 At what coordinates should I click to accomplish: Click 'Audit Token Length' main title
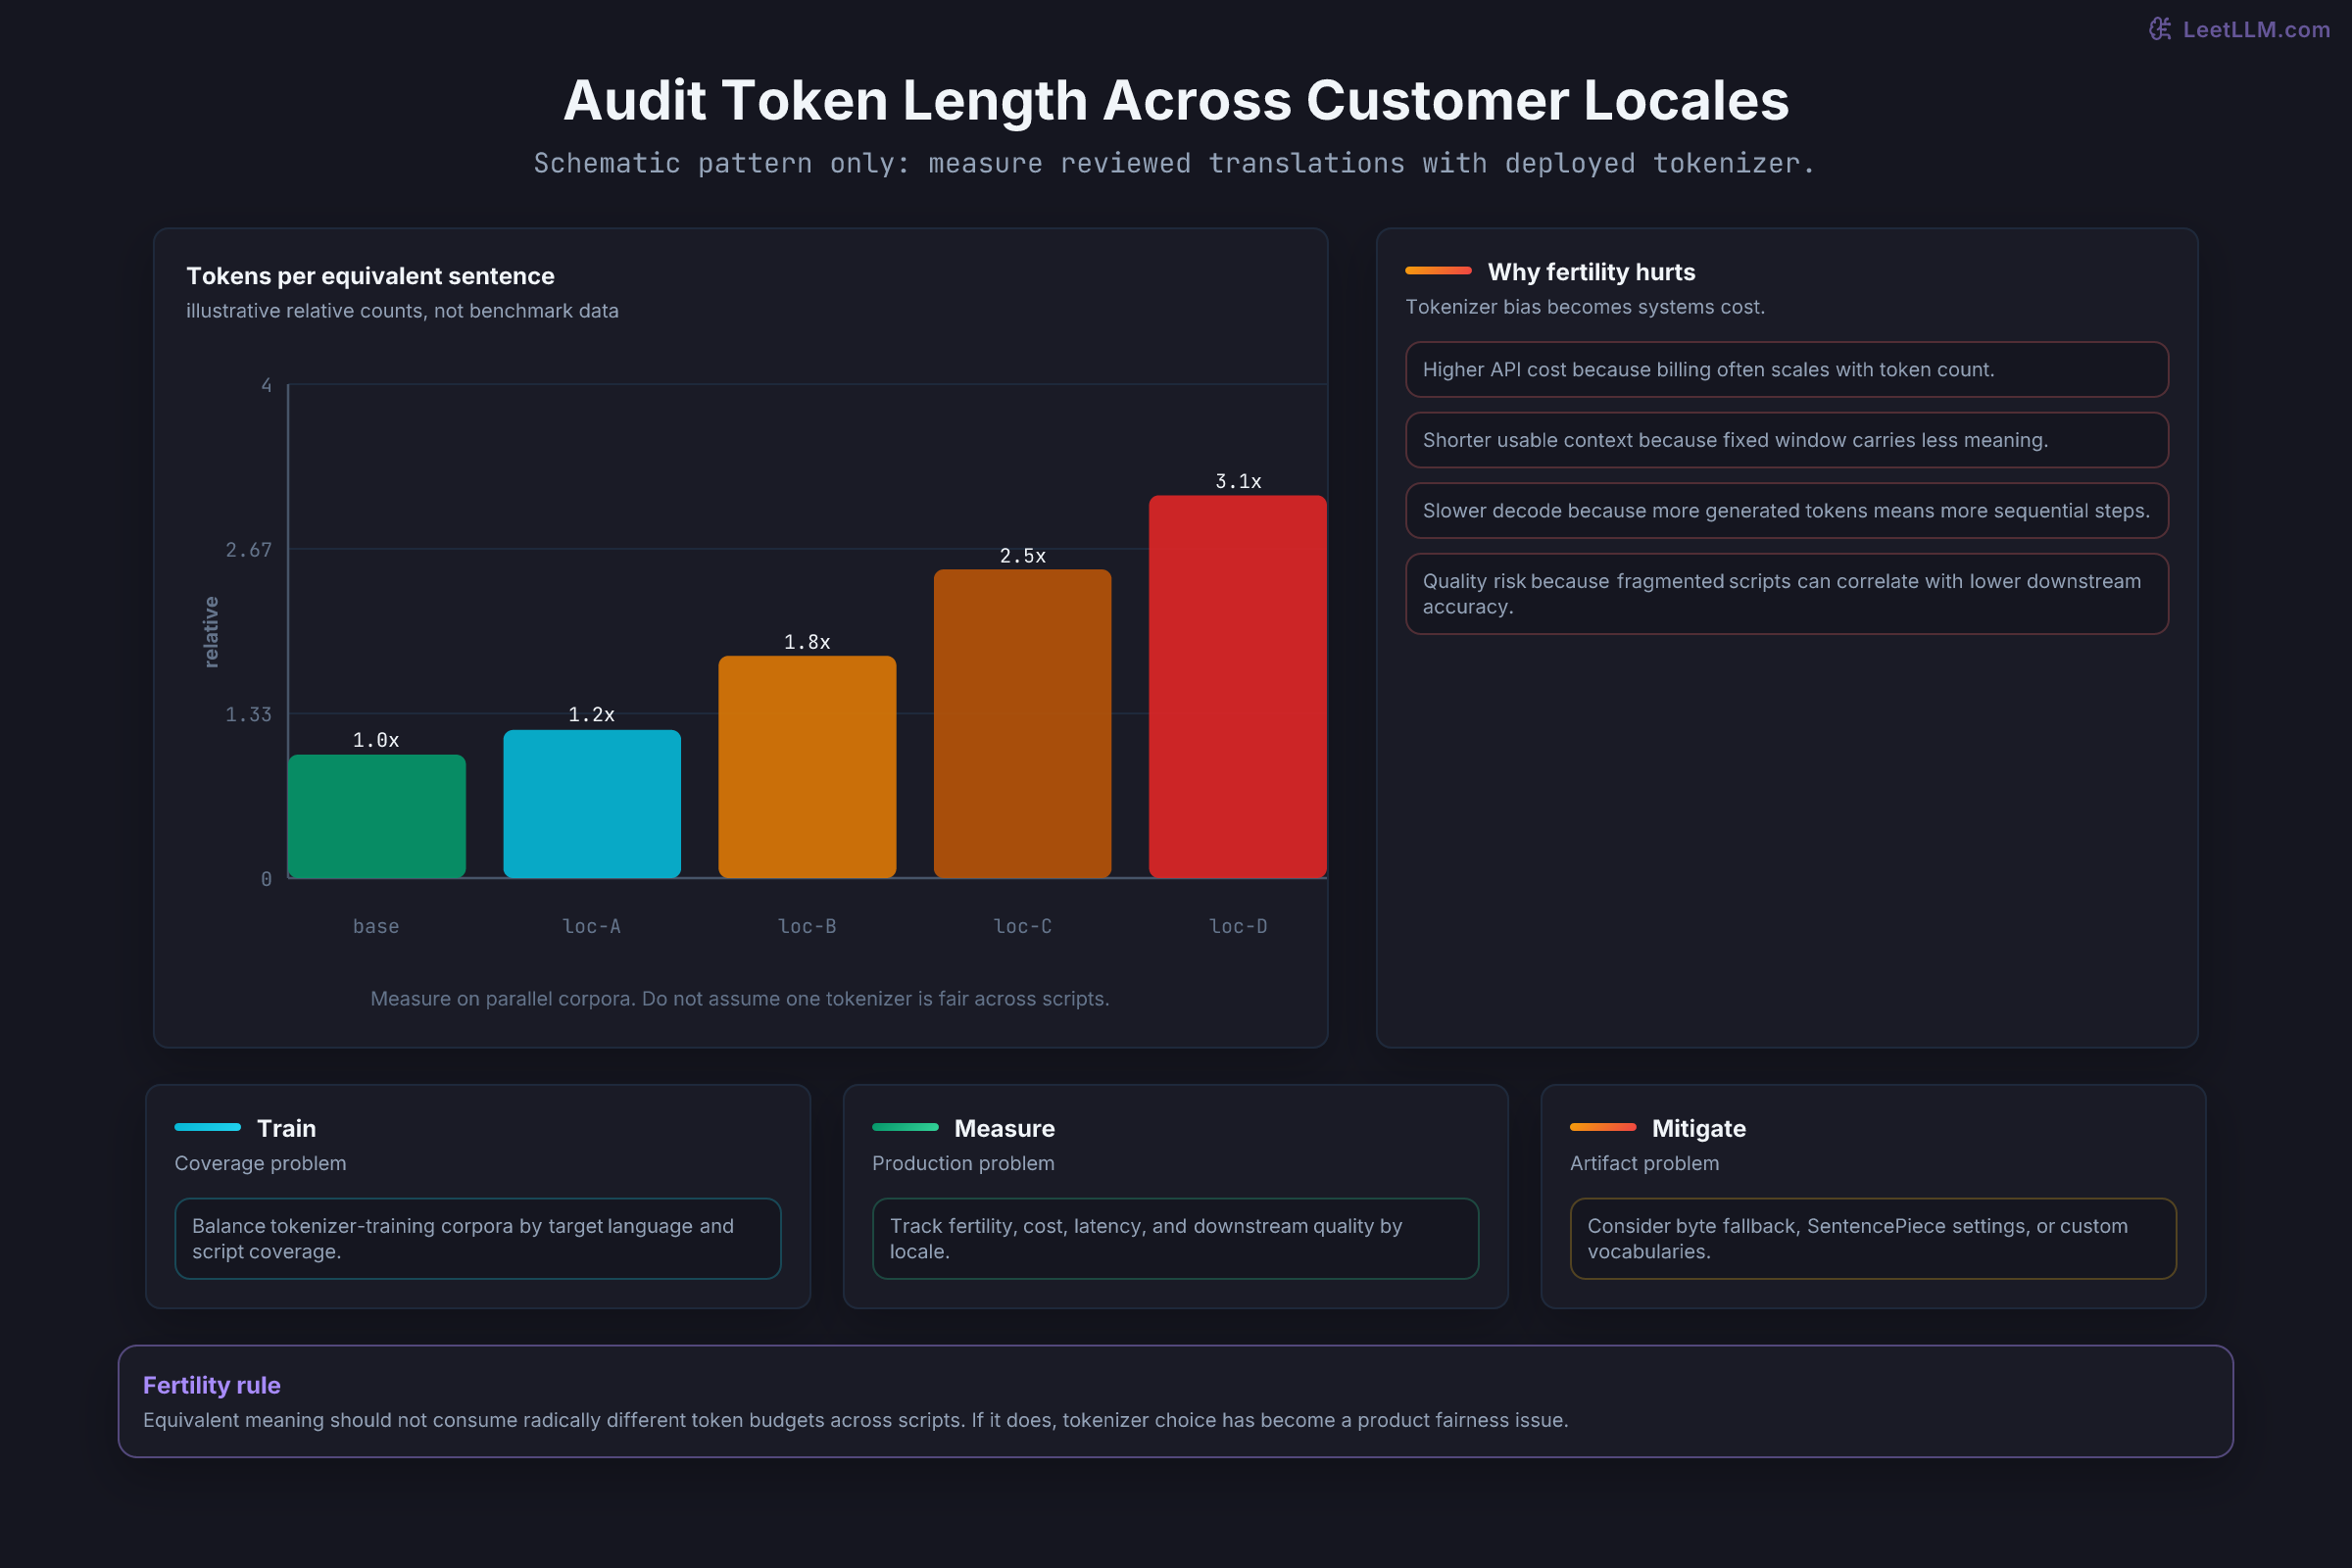[1176, 101]
